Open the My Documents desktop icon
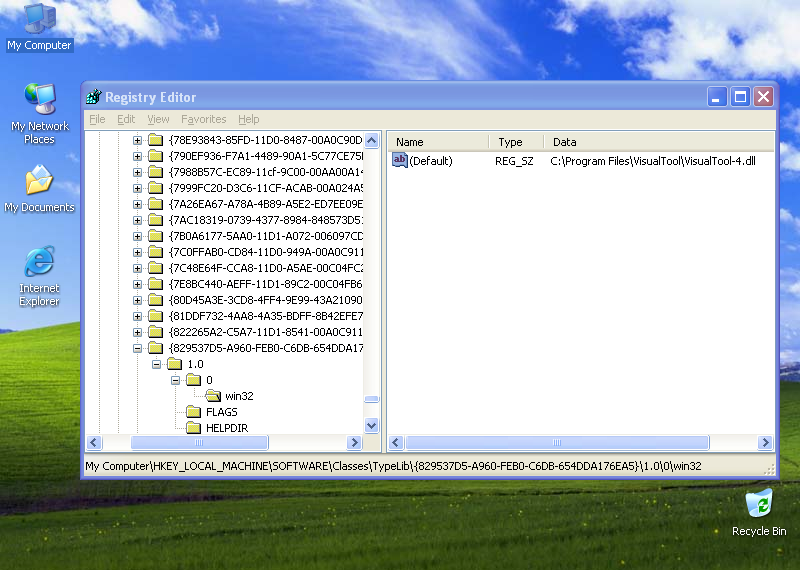 [39, 189]
